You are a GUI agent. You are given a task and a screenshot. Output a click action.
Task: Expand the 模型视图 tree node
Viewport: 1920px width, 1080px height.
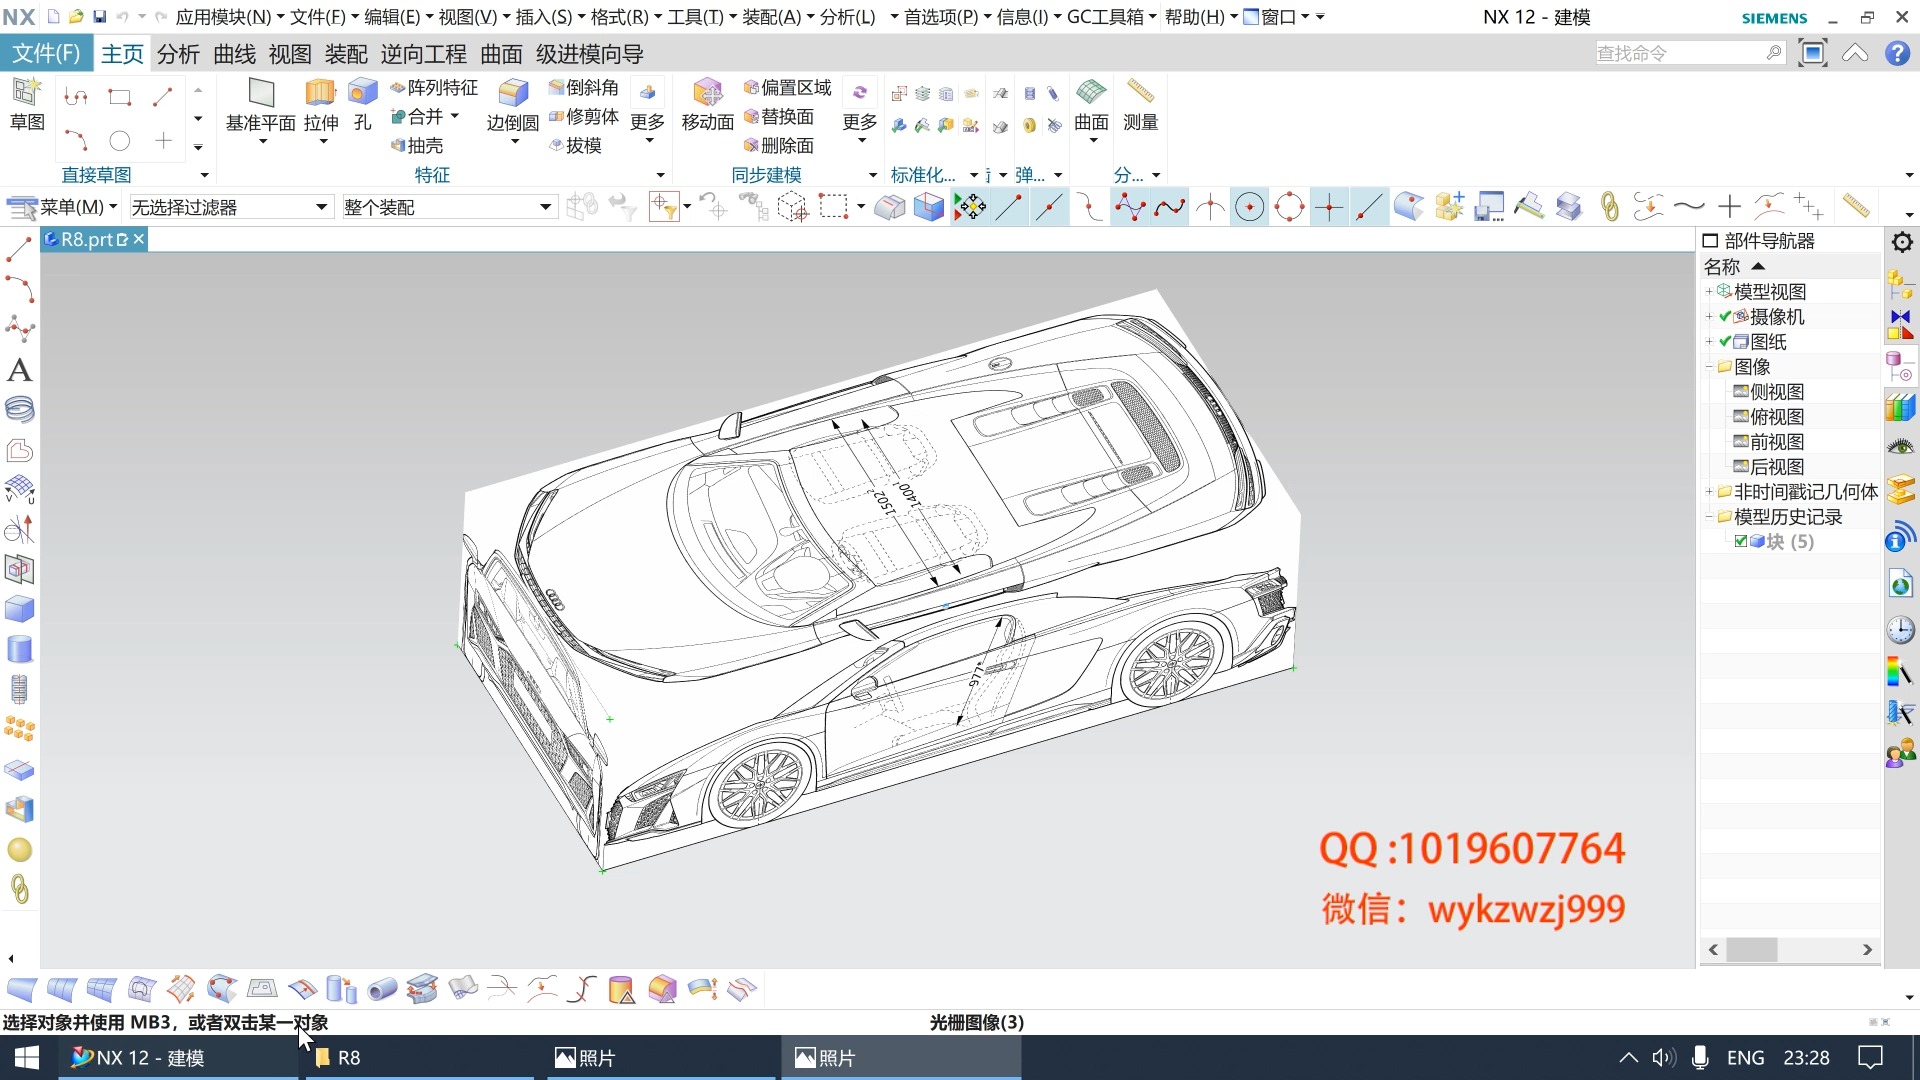click(x=1708, y=291)
